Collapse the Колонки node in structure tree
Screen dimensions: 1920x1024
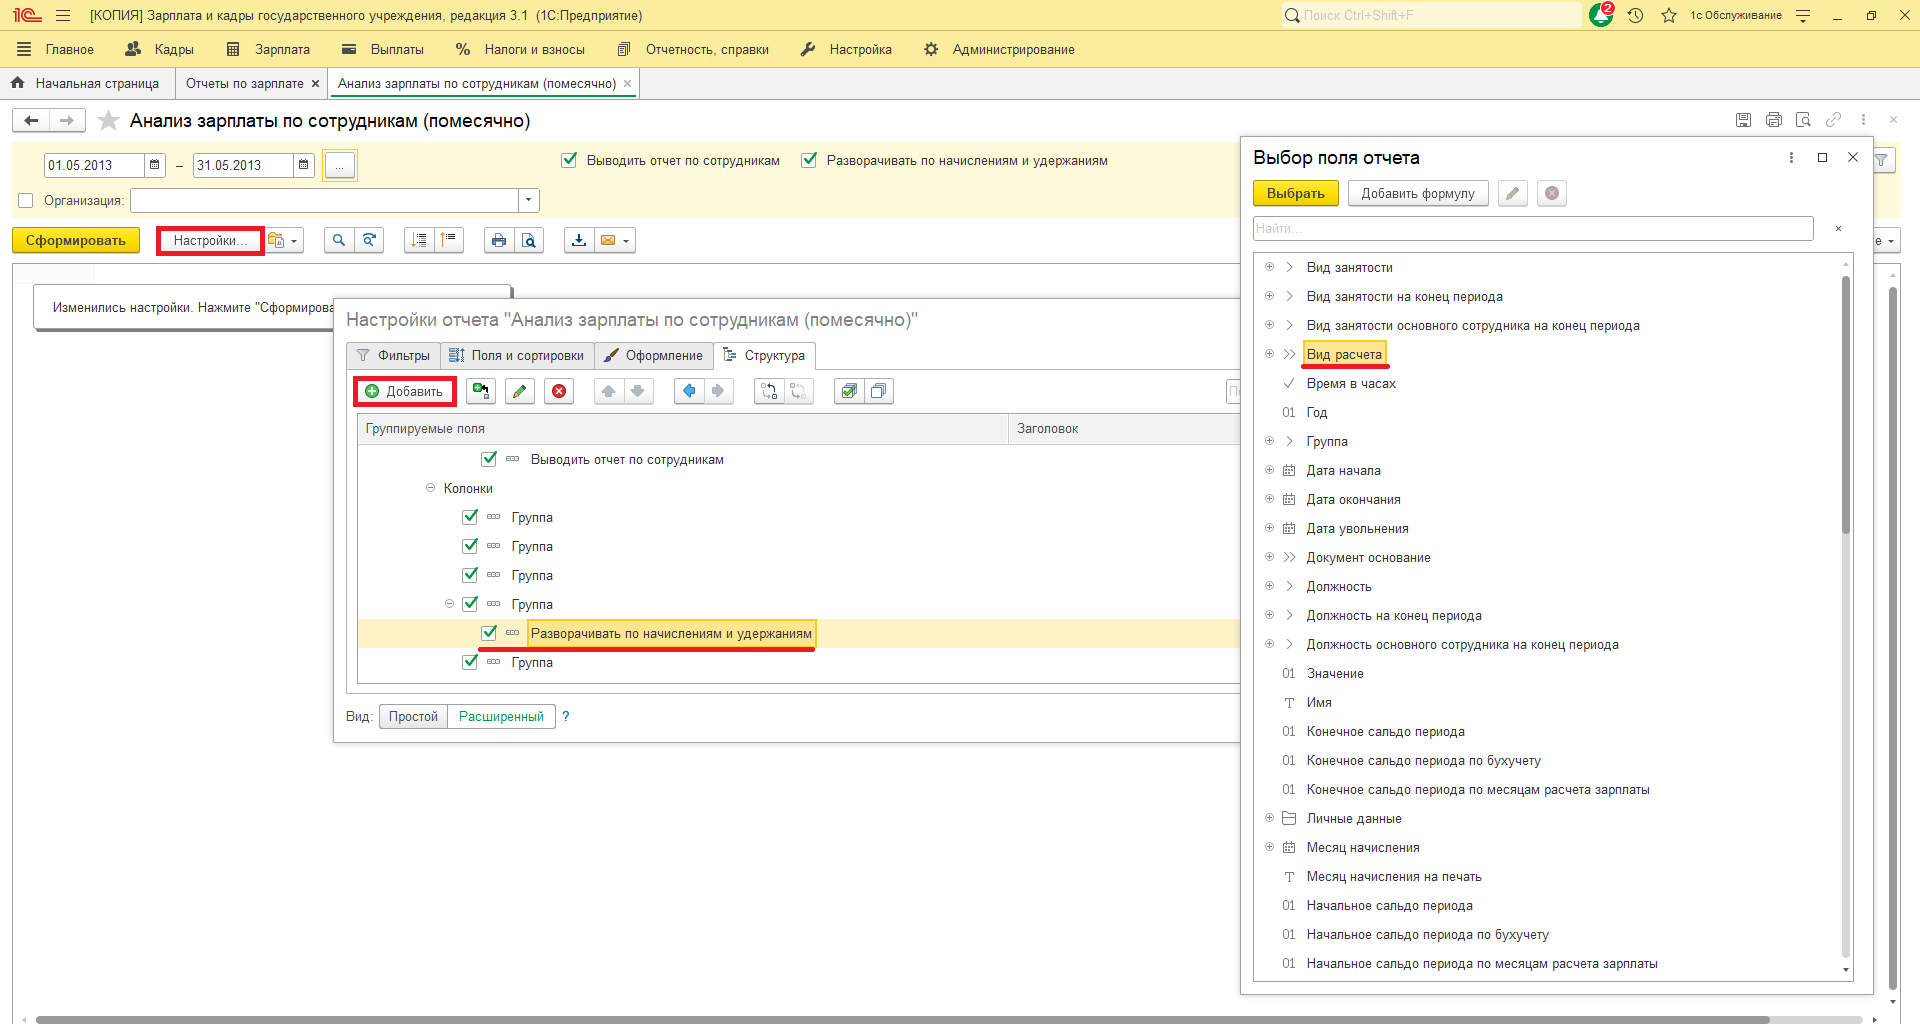[x=430, y=488]
